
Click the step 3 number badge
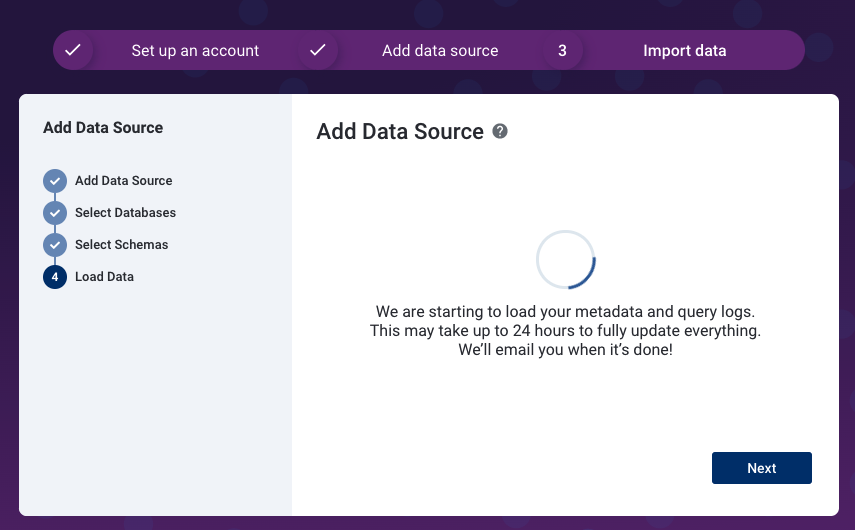(x=562, y=50)
